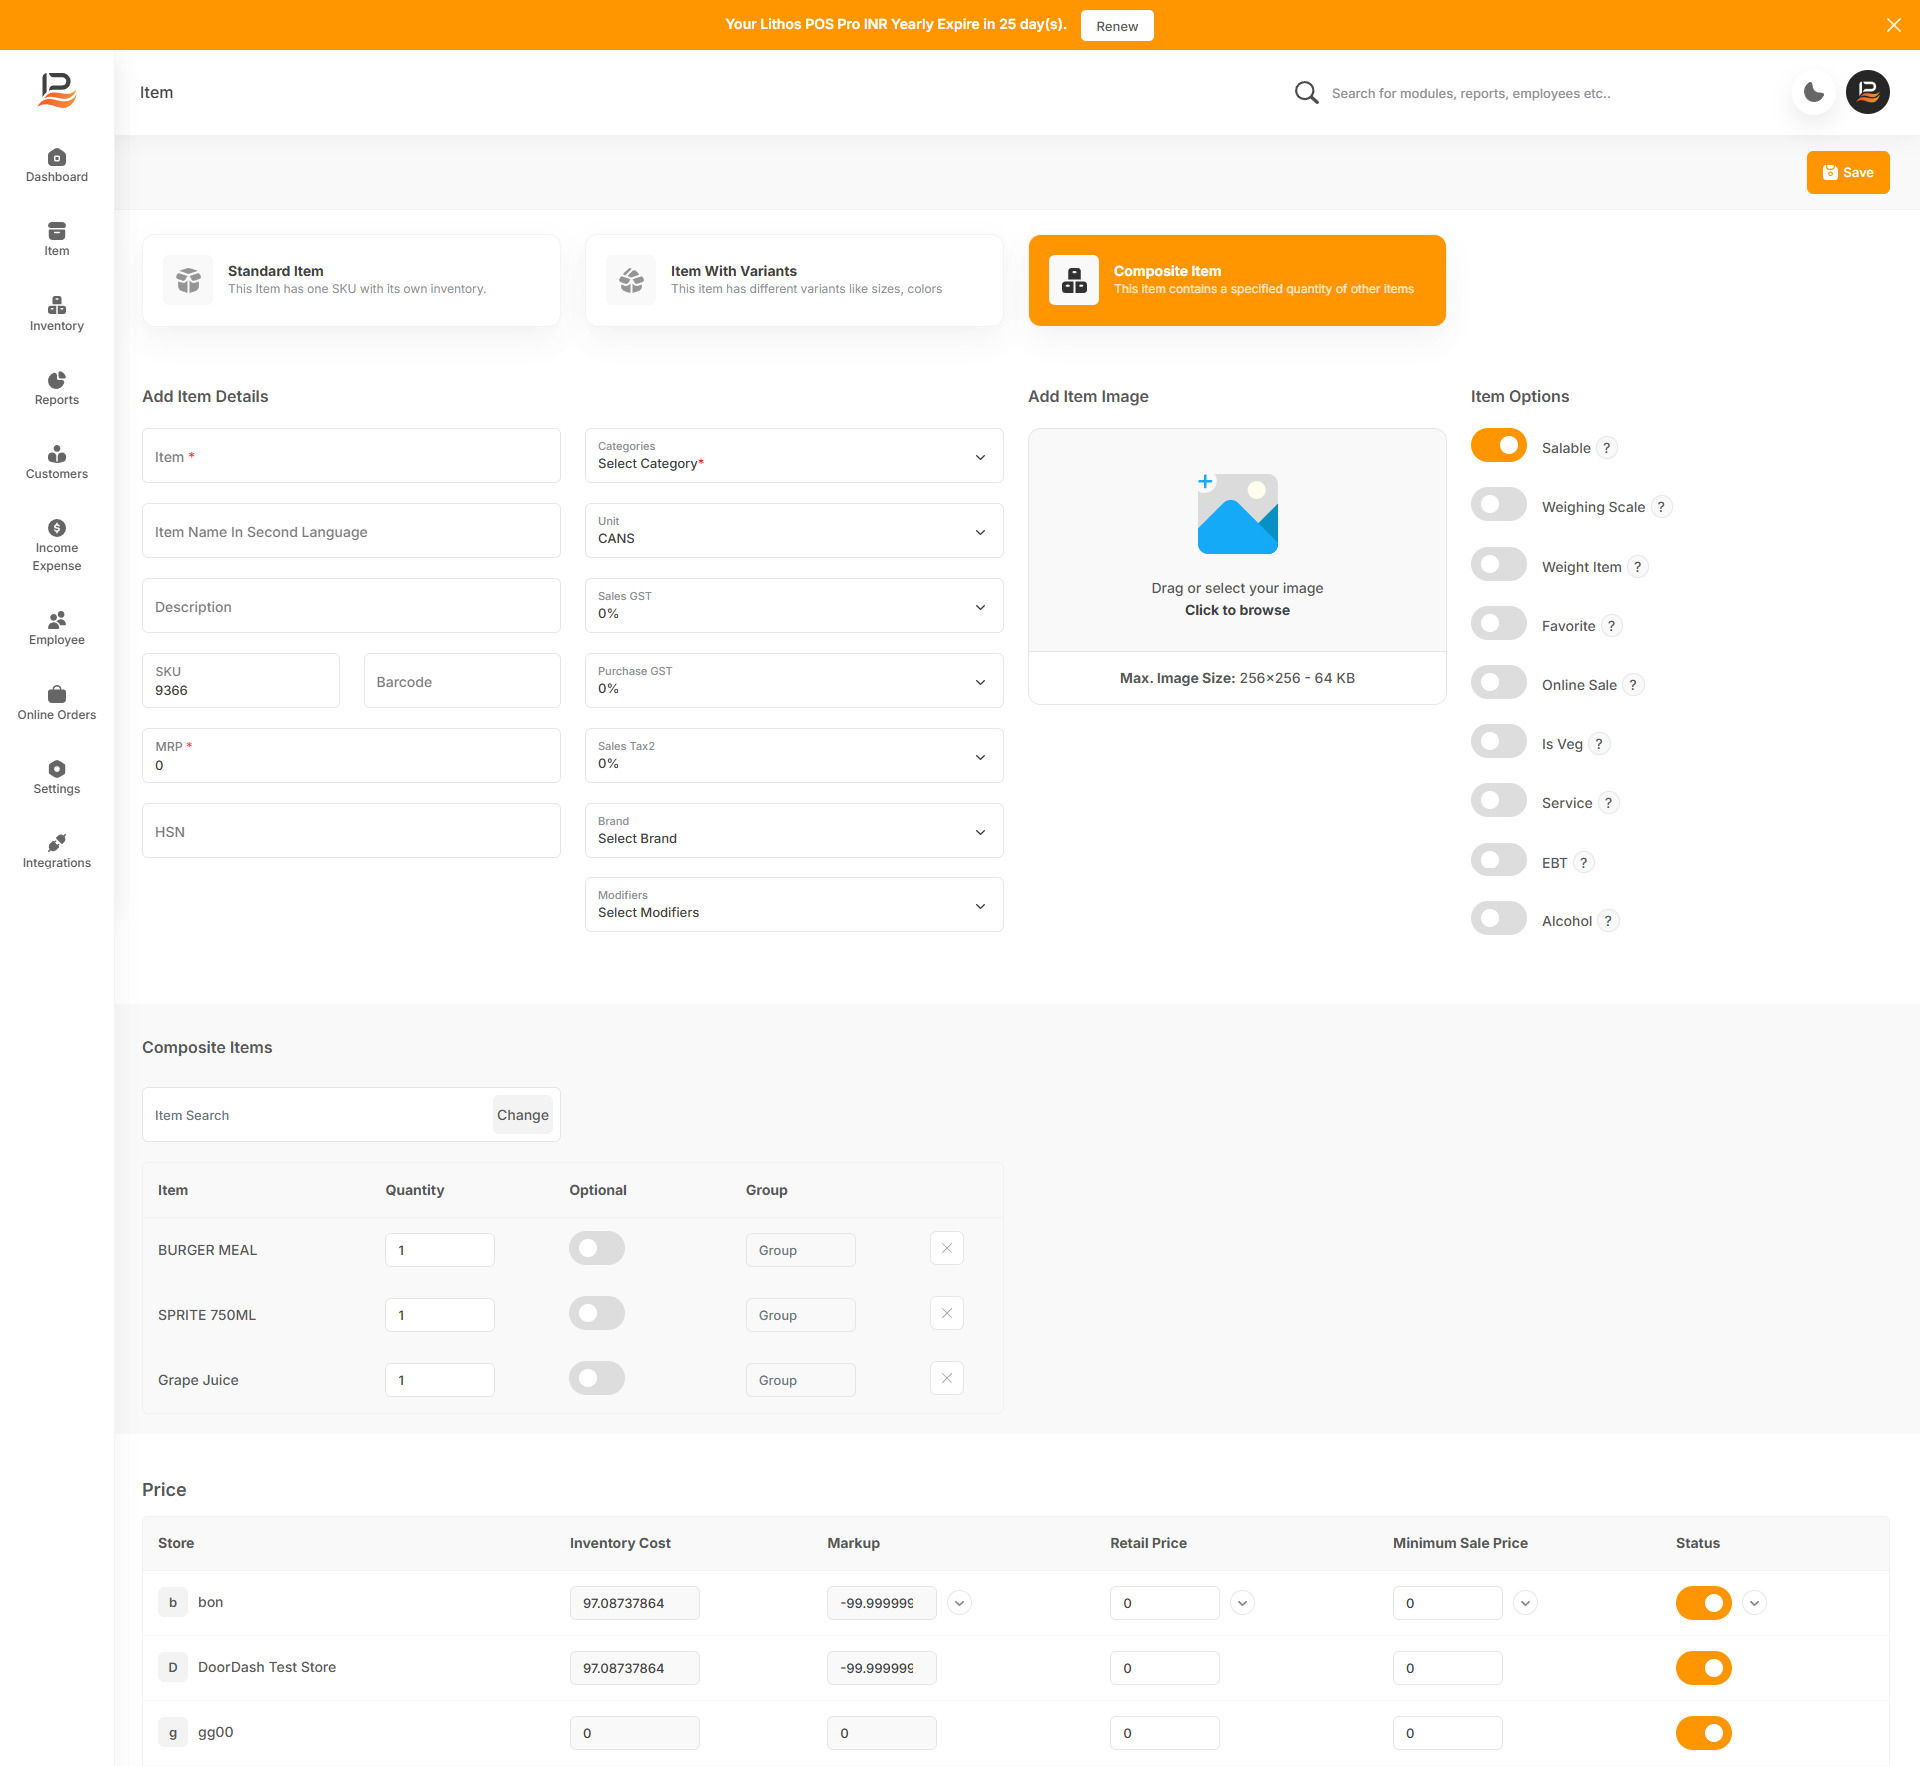
Task: Enable the Weighing Scale toggle
Action: click(1498, 505)
